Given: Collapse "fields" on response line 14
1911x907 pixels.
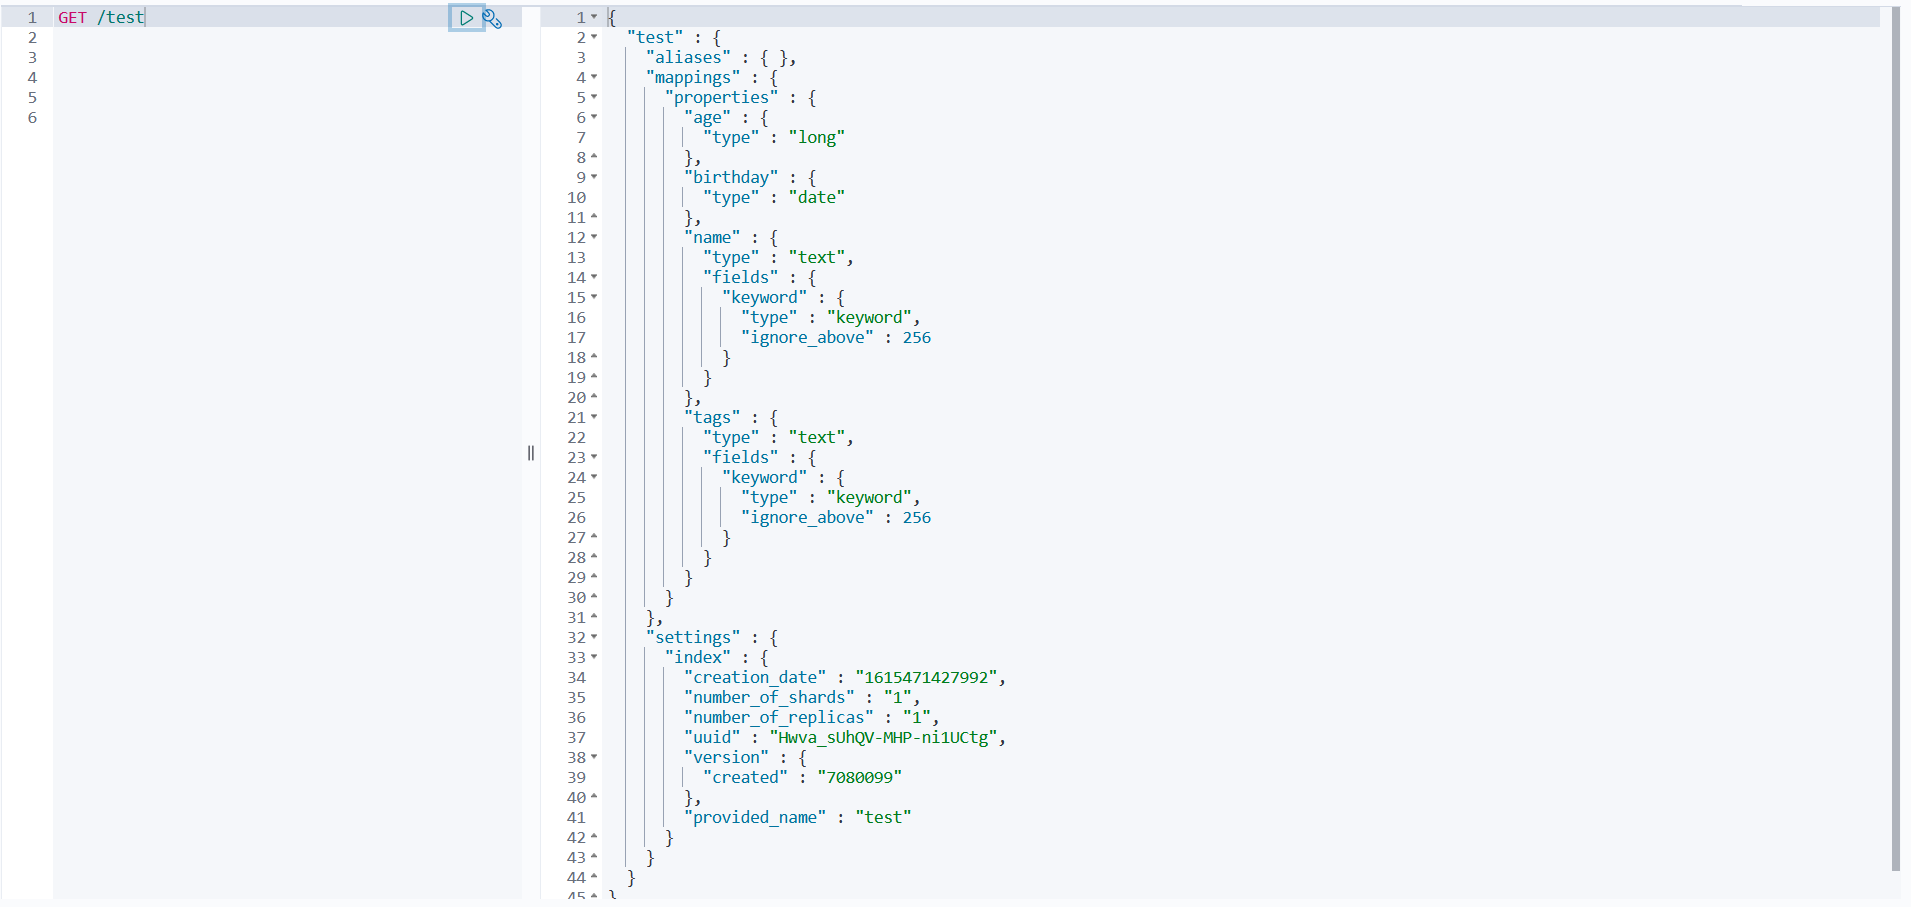Looking at the screenshot, I should tap(594, 277).
